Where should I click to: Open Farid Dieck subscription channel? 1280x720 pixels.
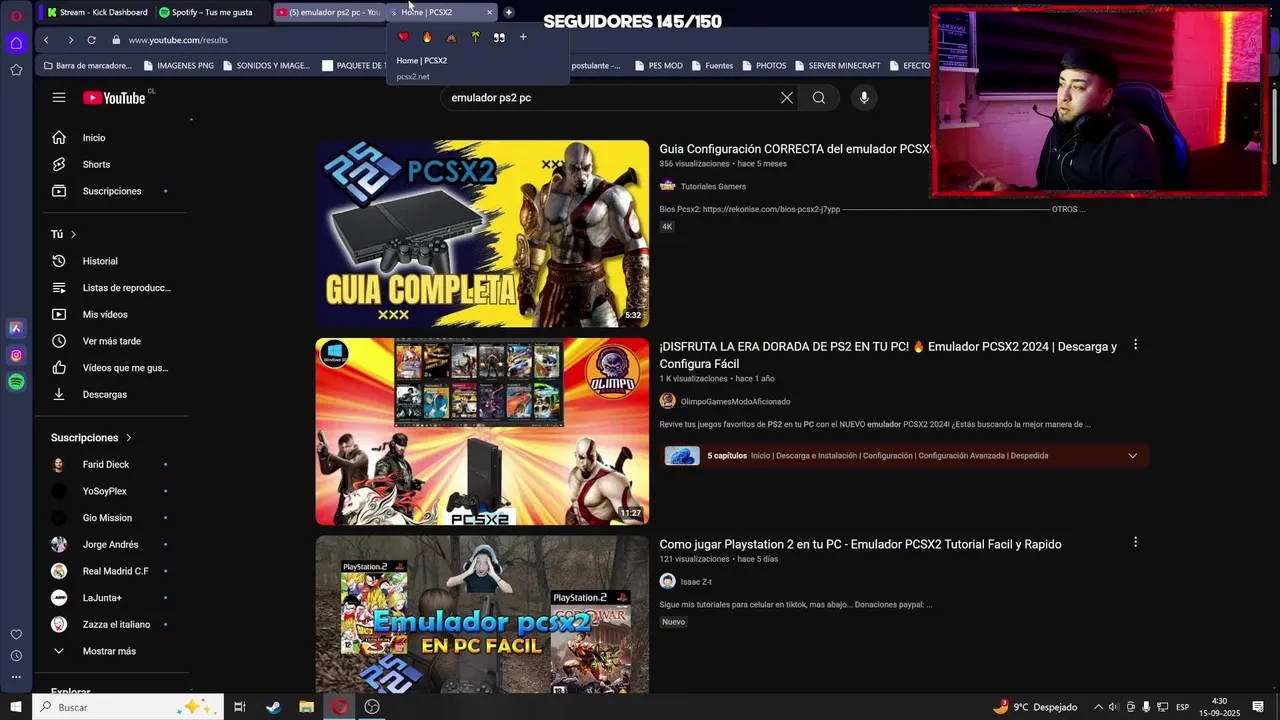pyautogui.click(x=112, y=464)
